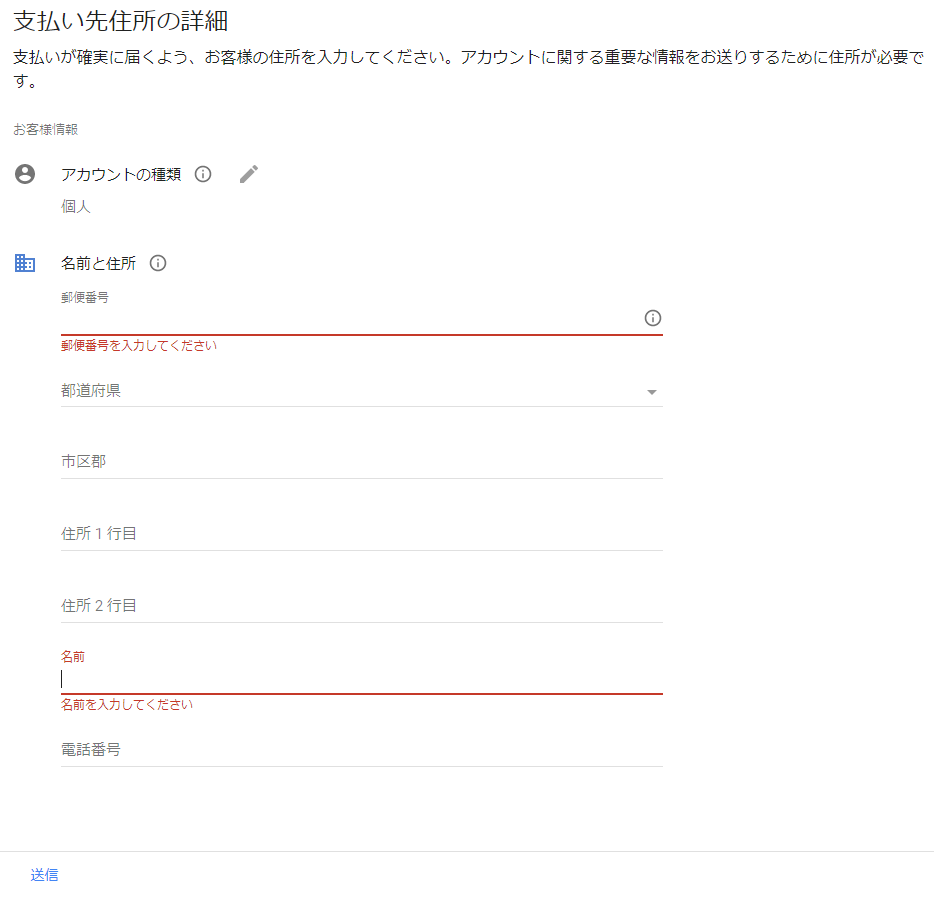Open the 都道府県 prefecture dropdown
Screen dimensions: 934x899
[x=362, y=391]
